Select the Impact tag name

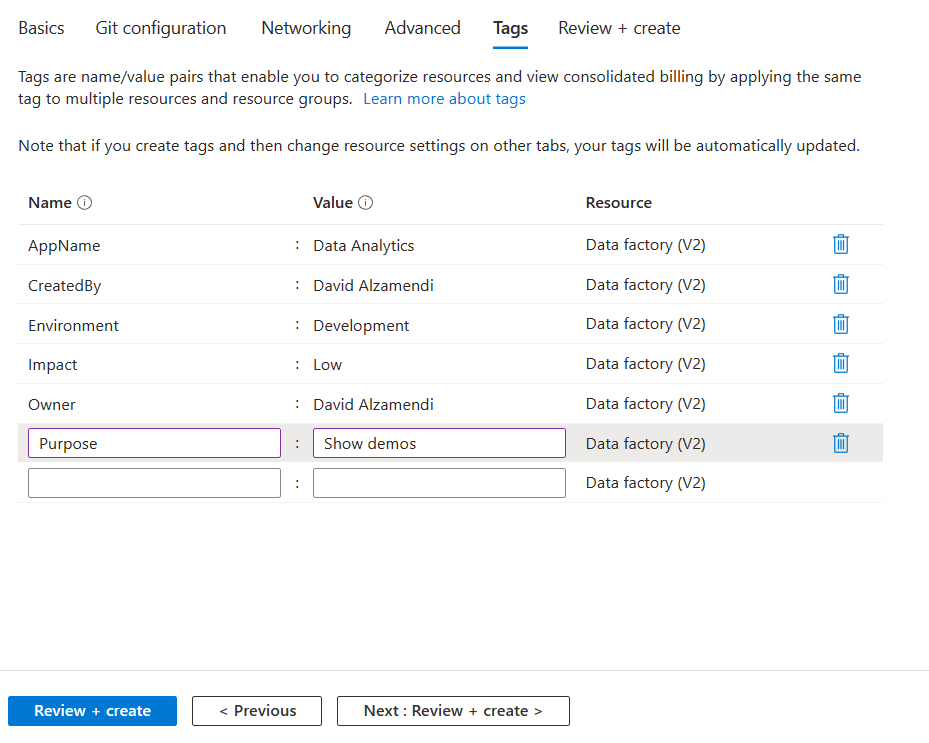point(53,364)
